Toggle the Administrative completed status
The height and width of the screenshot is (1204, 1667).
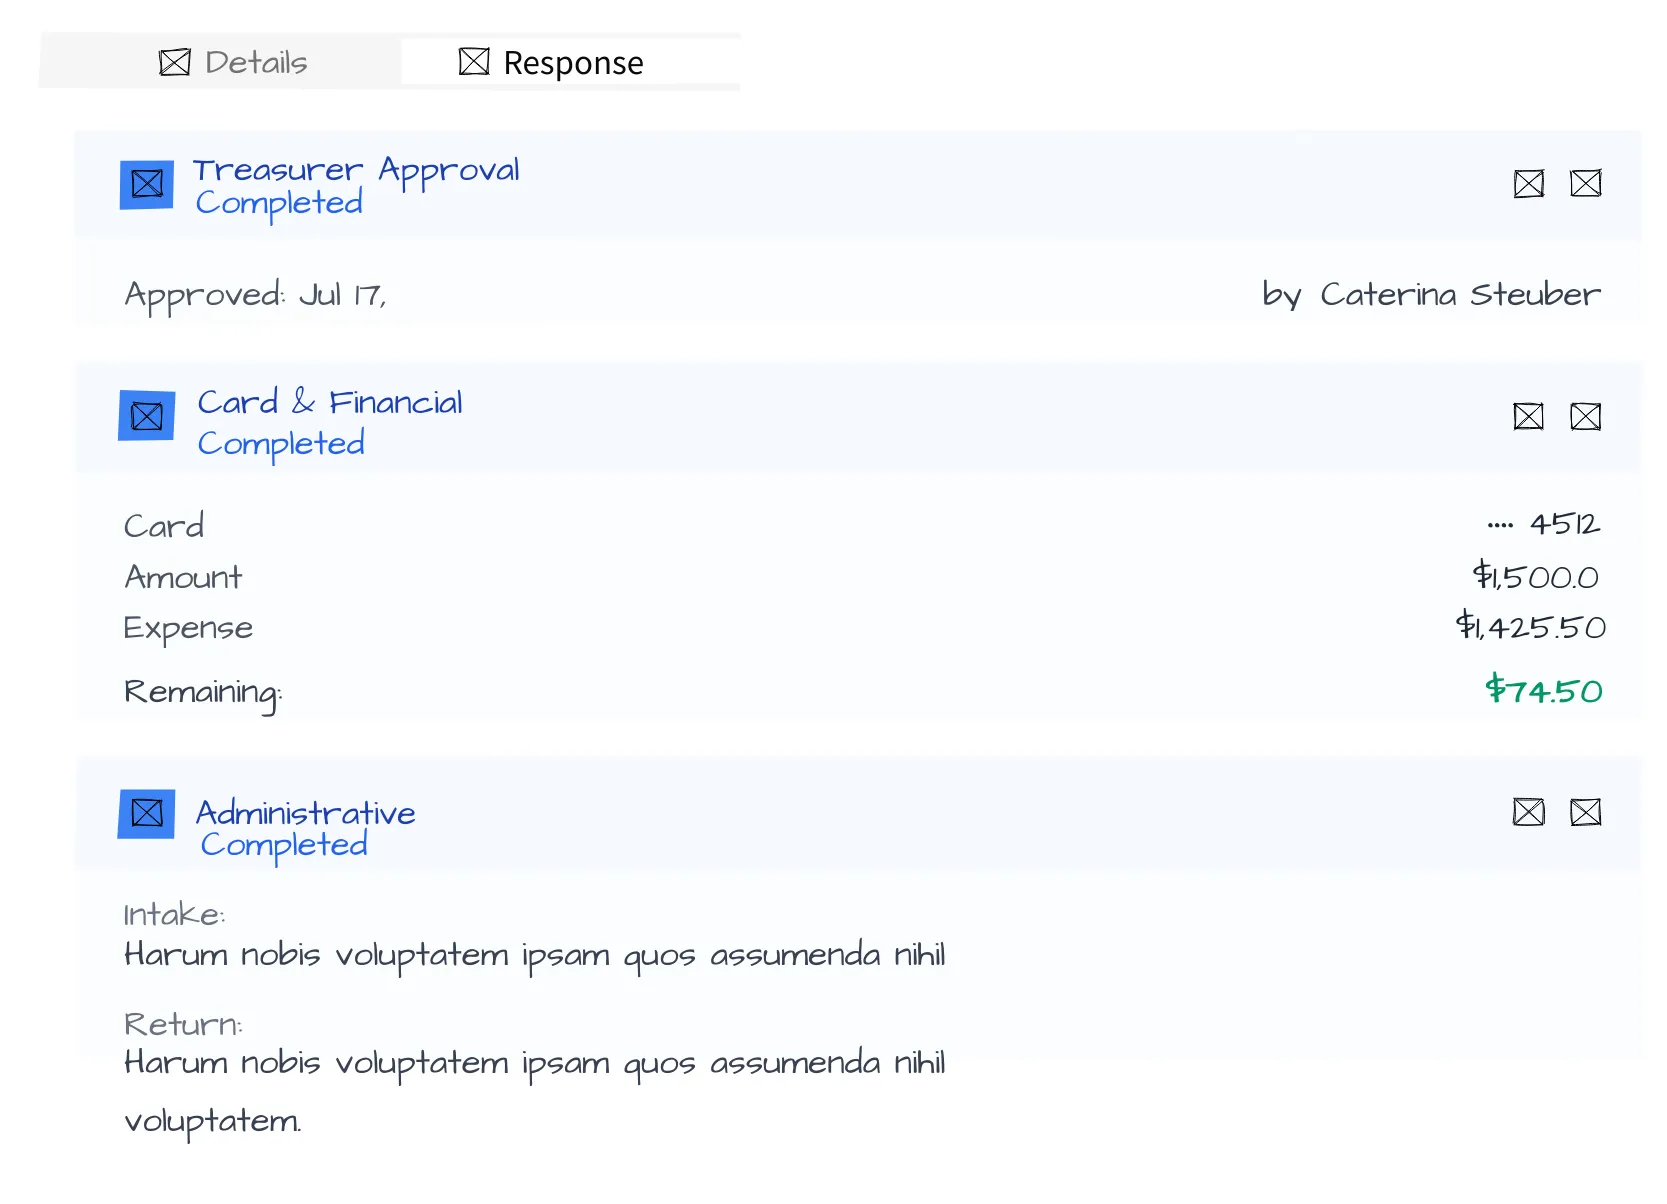(283, 845)
